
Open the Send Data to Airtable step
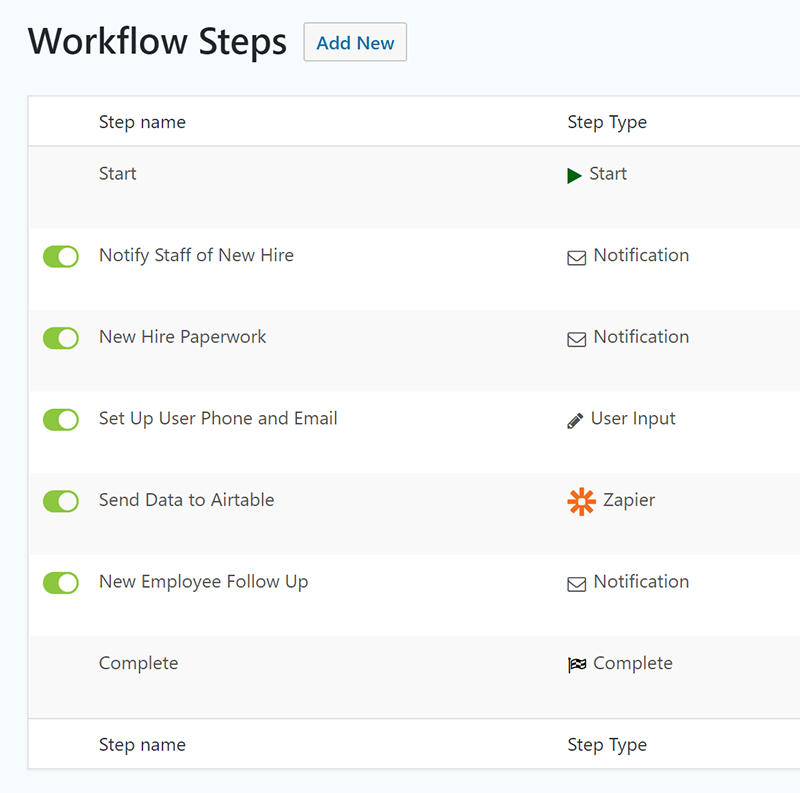click(186, 500)
